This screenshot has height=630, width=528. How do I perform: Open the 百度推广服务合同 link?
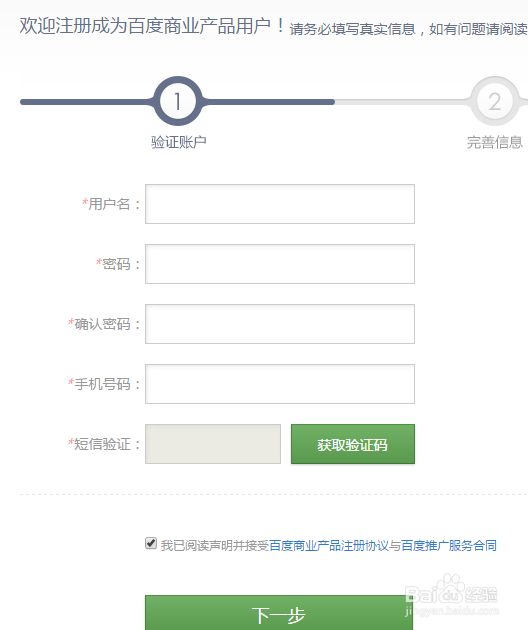(x=449, y=545)
